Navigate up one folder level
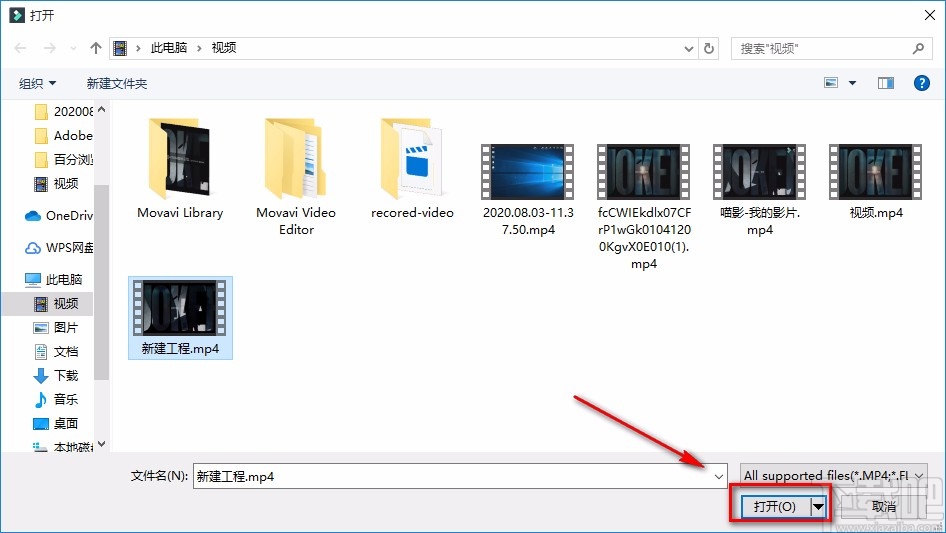The width and height of the screenshot is (946, 533). pyautogui.click(x=95, y=48)
